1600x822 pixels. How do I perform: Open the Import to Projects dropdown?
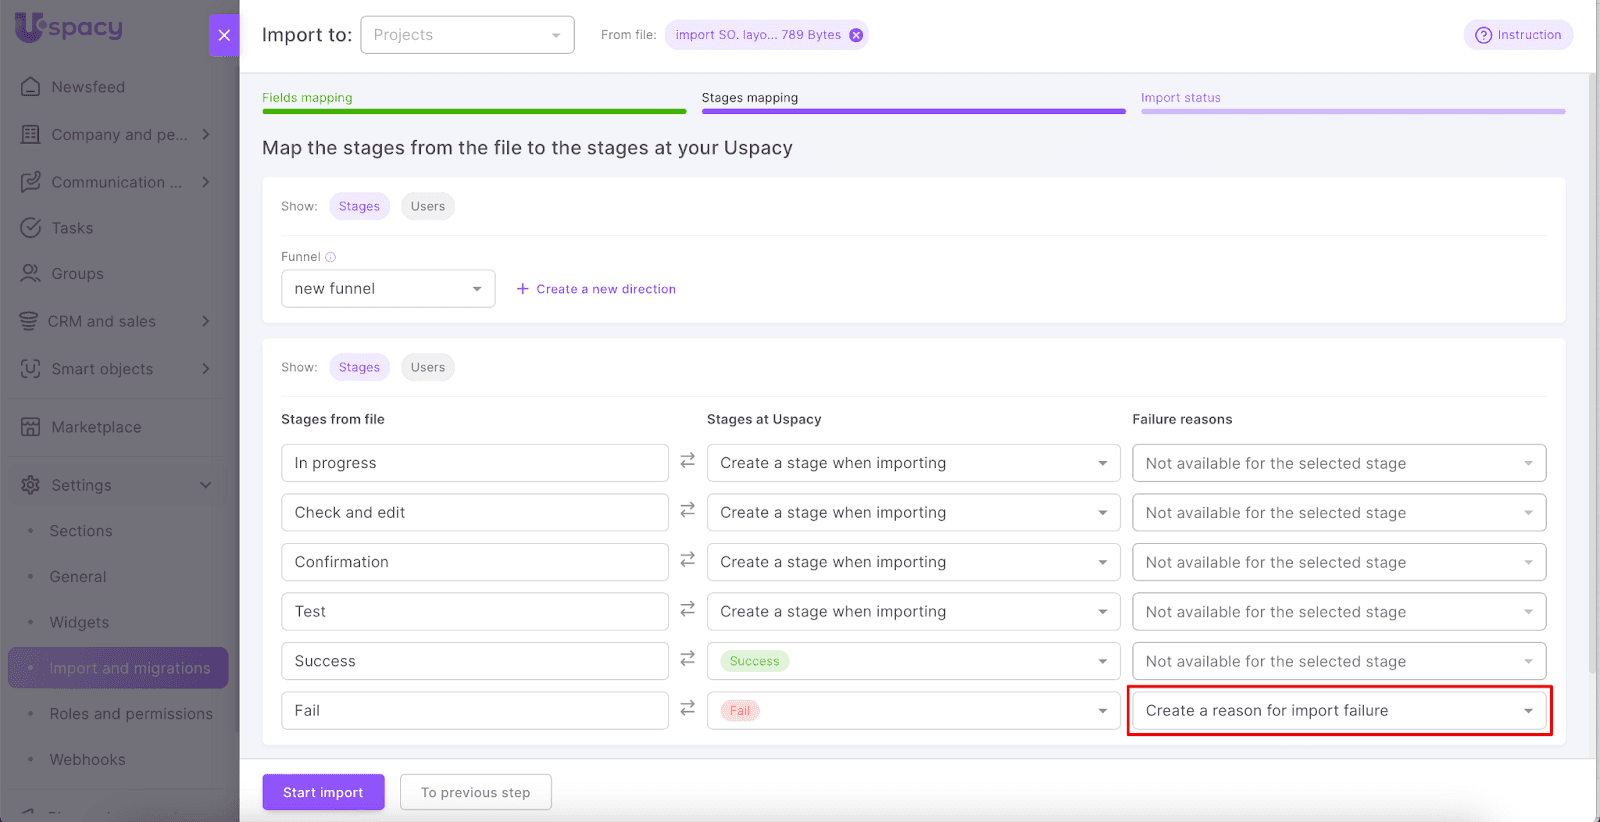coord(467,35)
